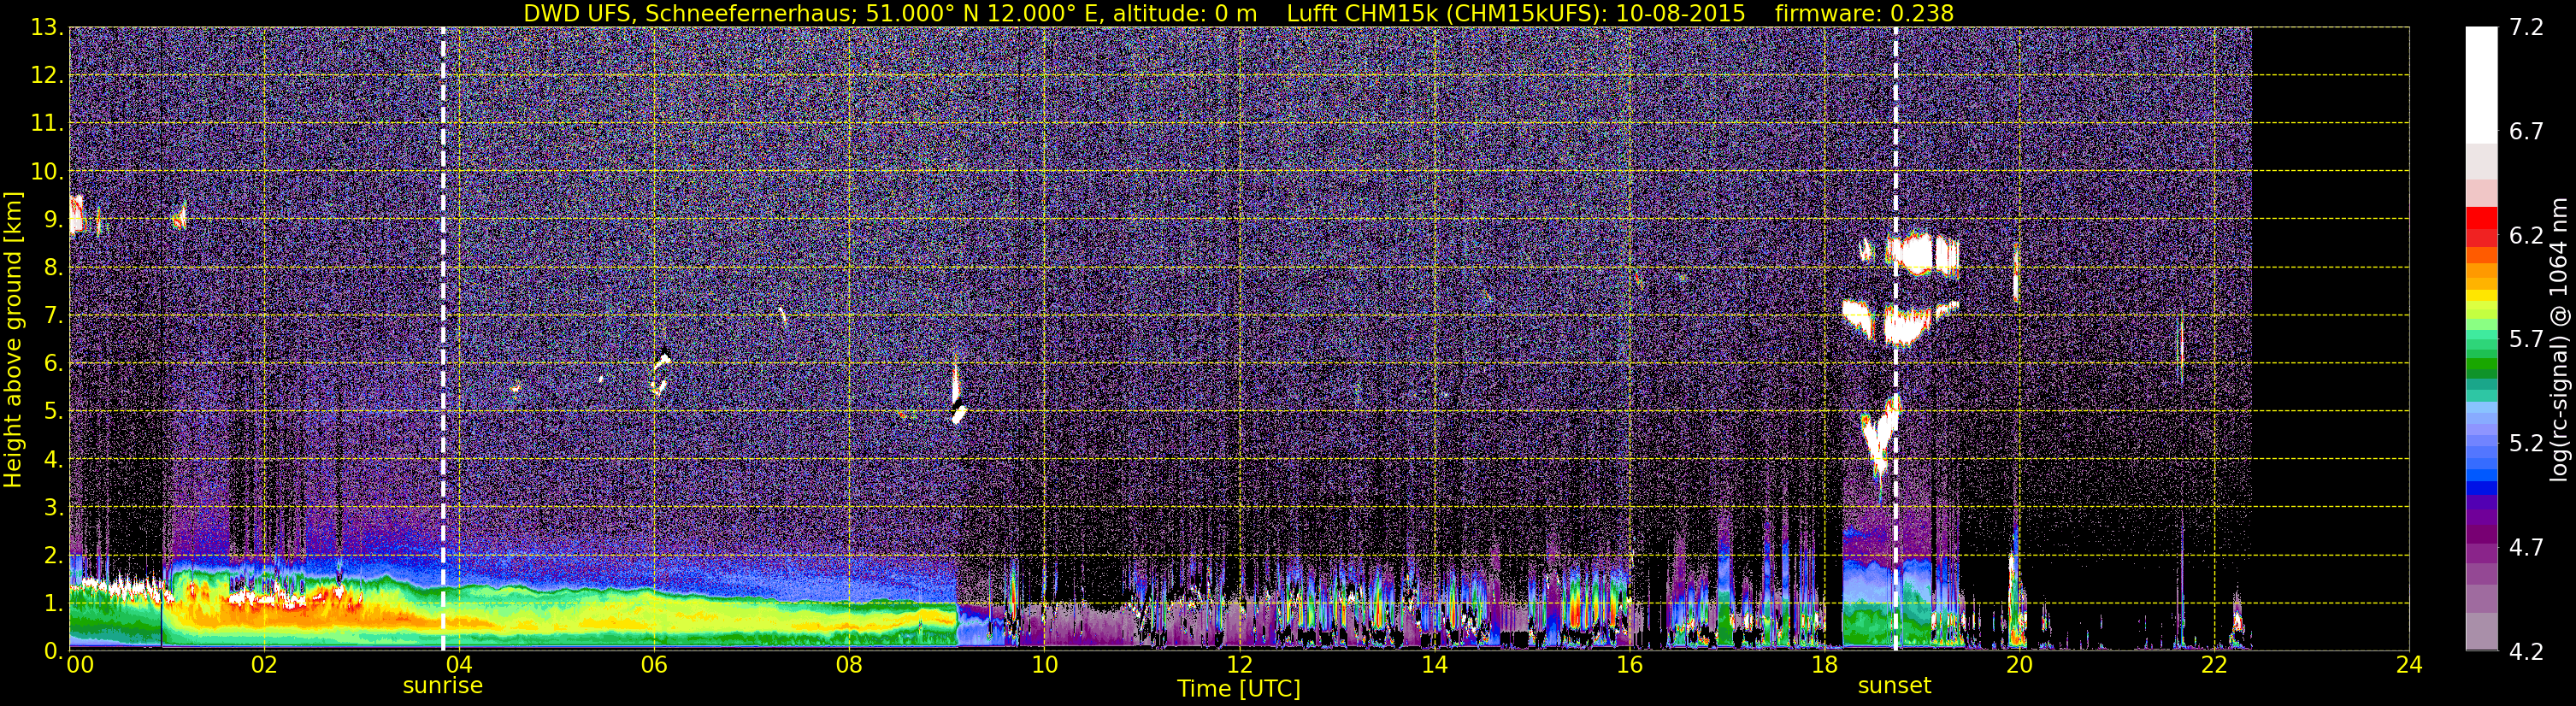
Task: Click the 'sunset' label below the axis
Action: pyautogui.click(x=1894, y=686)
